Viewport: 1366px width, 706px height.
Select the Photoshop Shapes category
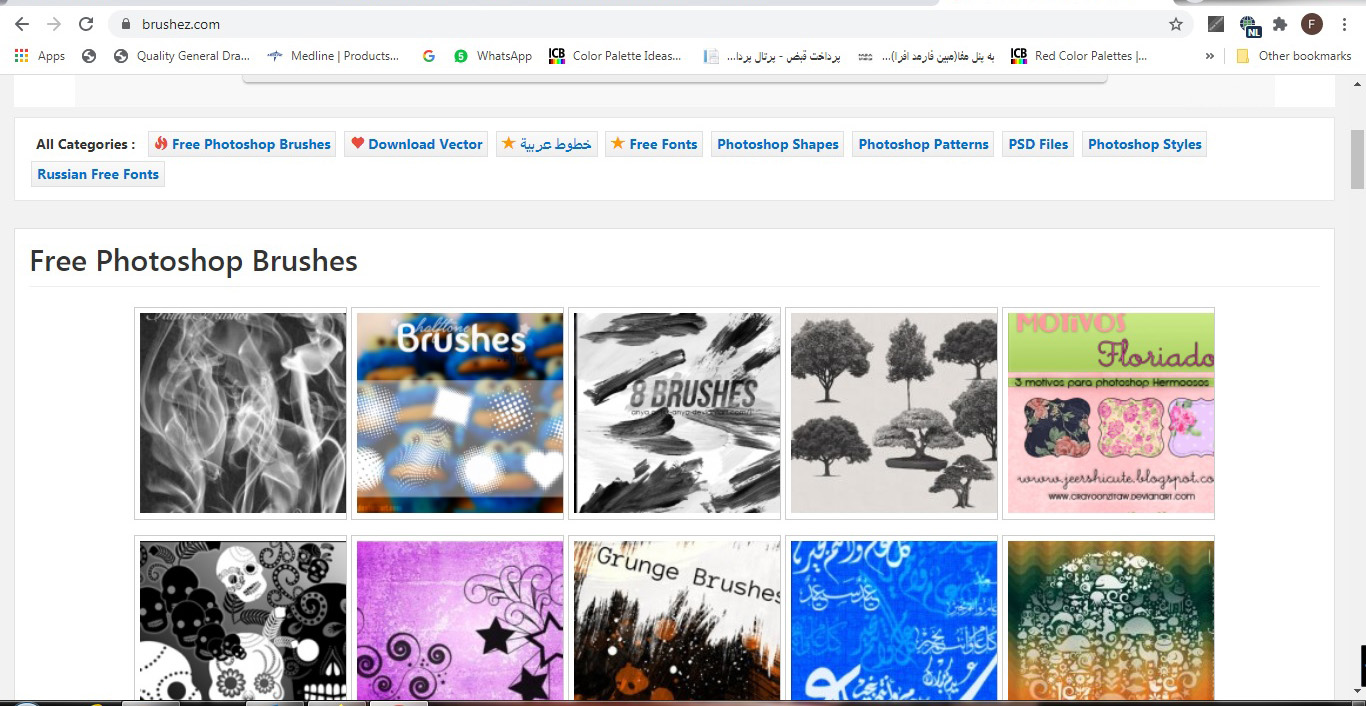coord(778,144)
